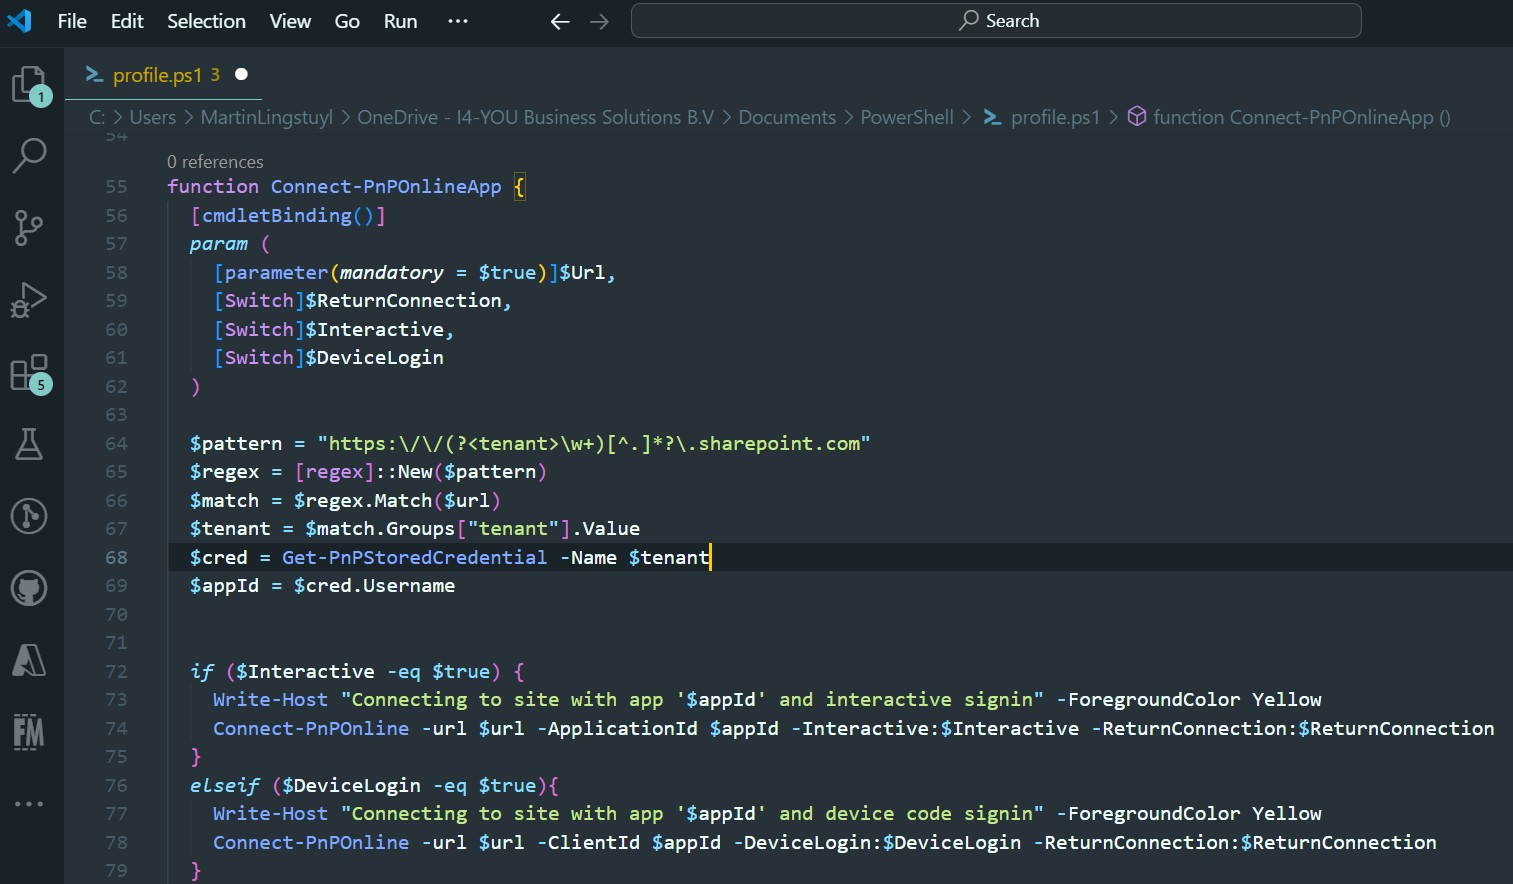Click the 0 references code lens
Image resolution: width=1513 pixels, height=884 pixels.
[x=215, y=162]
